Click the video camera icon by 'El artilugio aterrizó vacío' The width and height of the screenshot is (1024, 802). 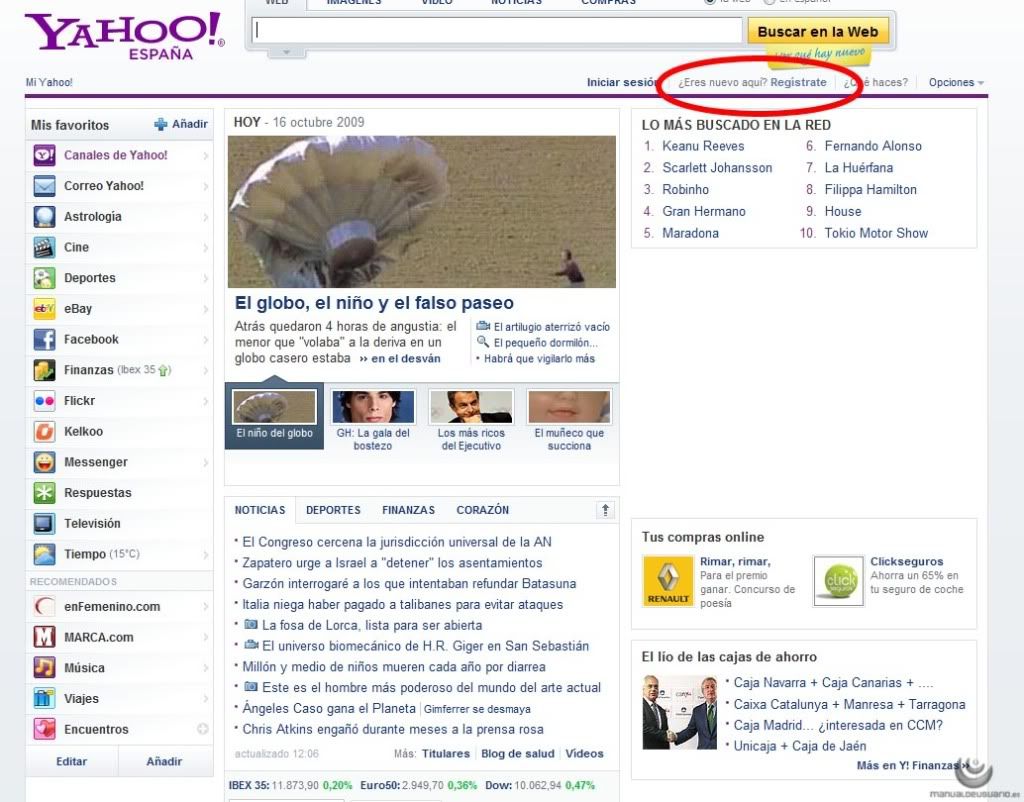point(483,326)
